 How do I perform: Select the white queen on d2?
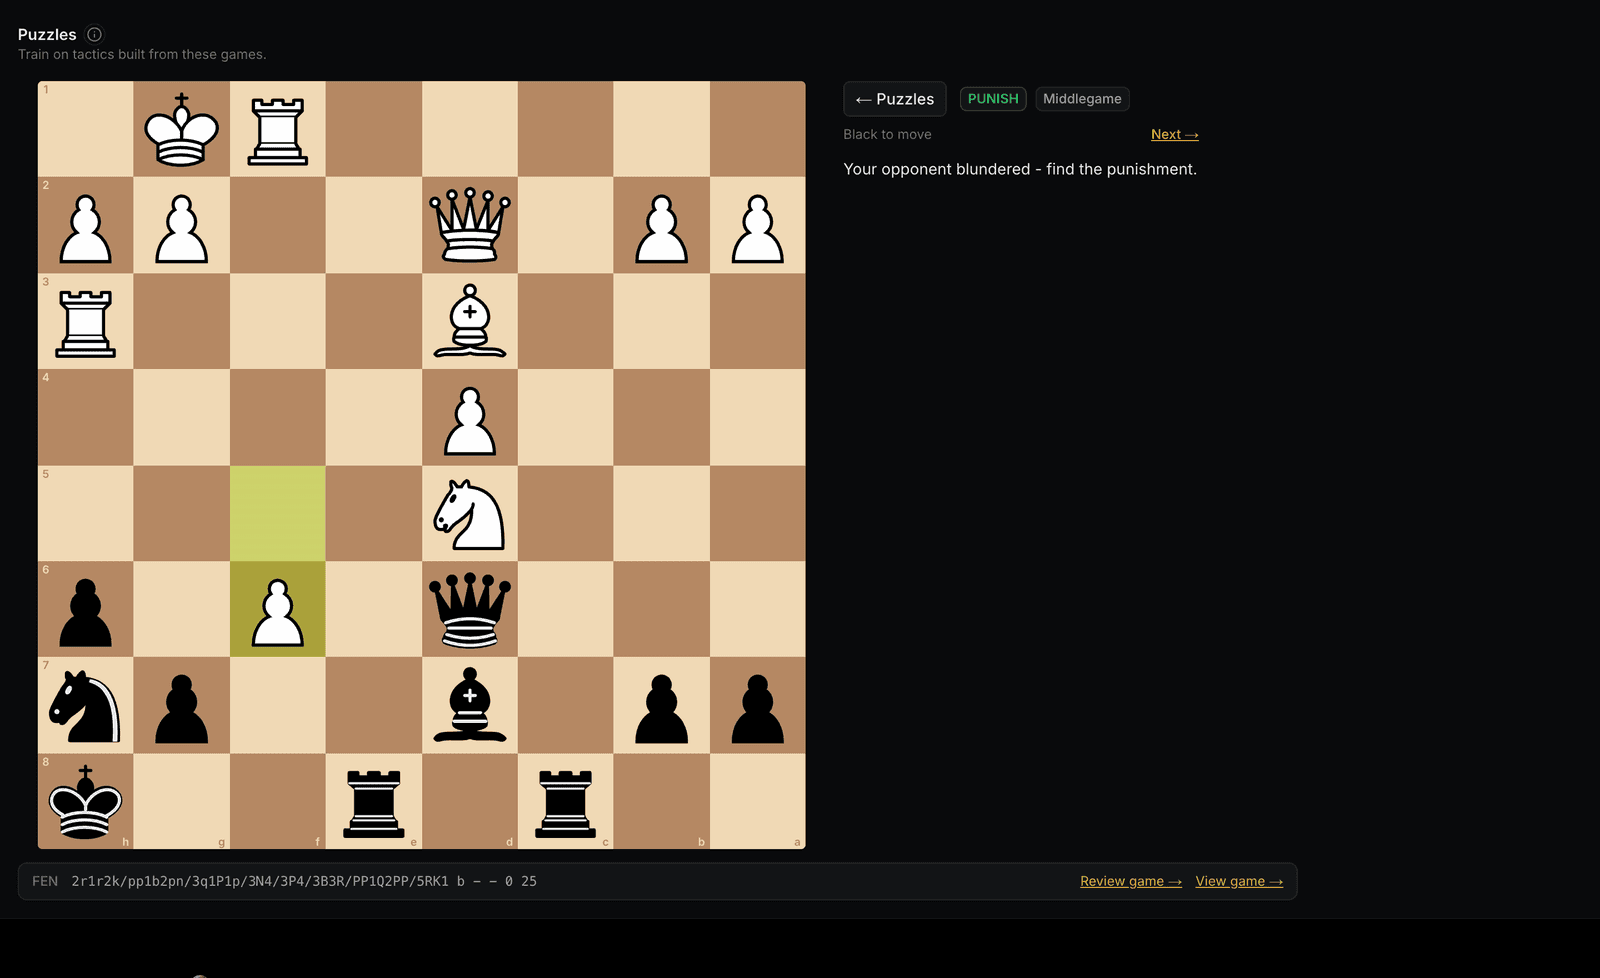click(470, 225)
